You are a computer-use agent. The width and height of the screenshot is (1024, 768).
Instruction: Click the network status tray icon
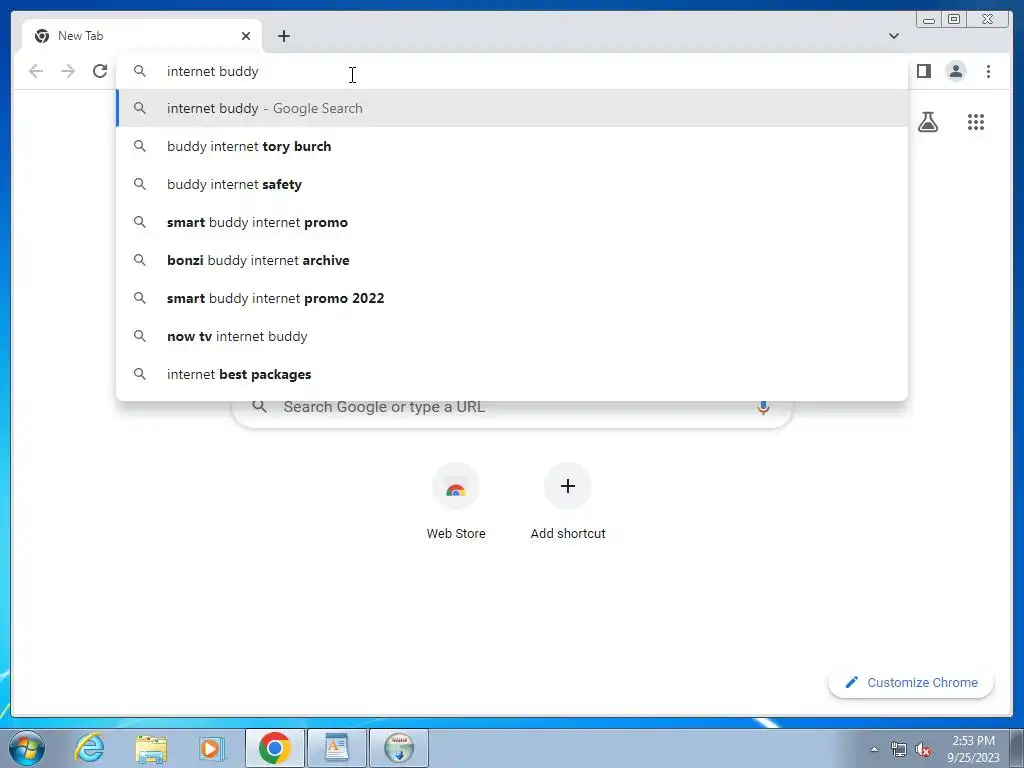[x=899, y=750]
